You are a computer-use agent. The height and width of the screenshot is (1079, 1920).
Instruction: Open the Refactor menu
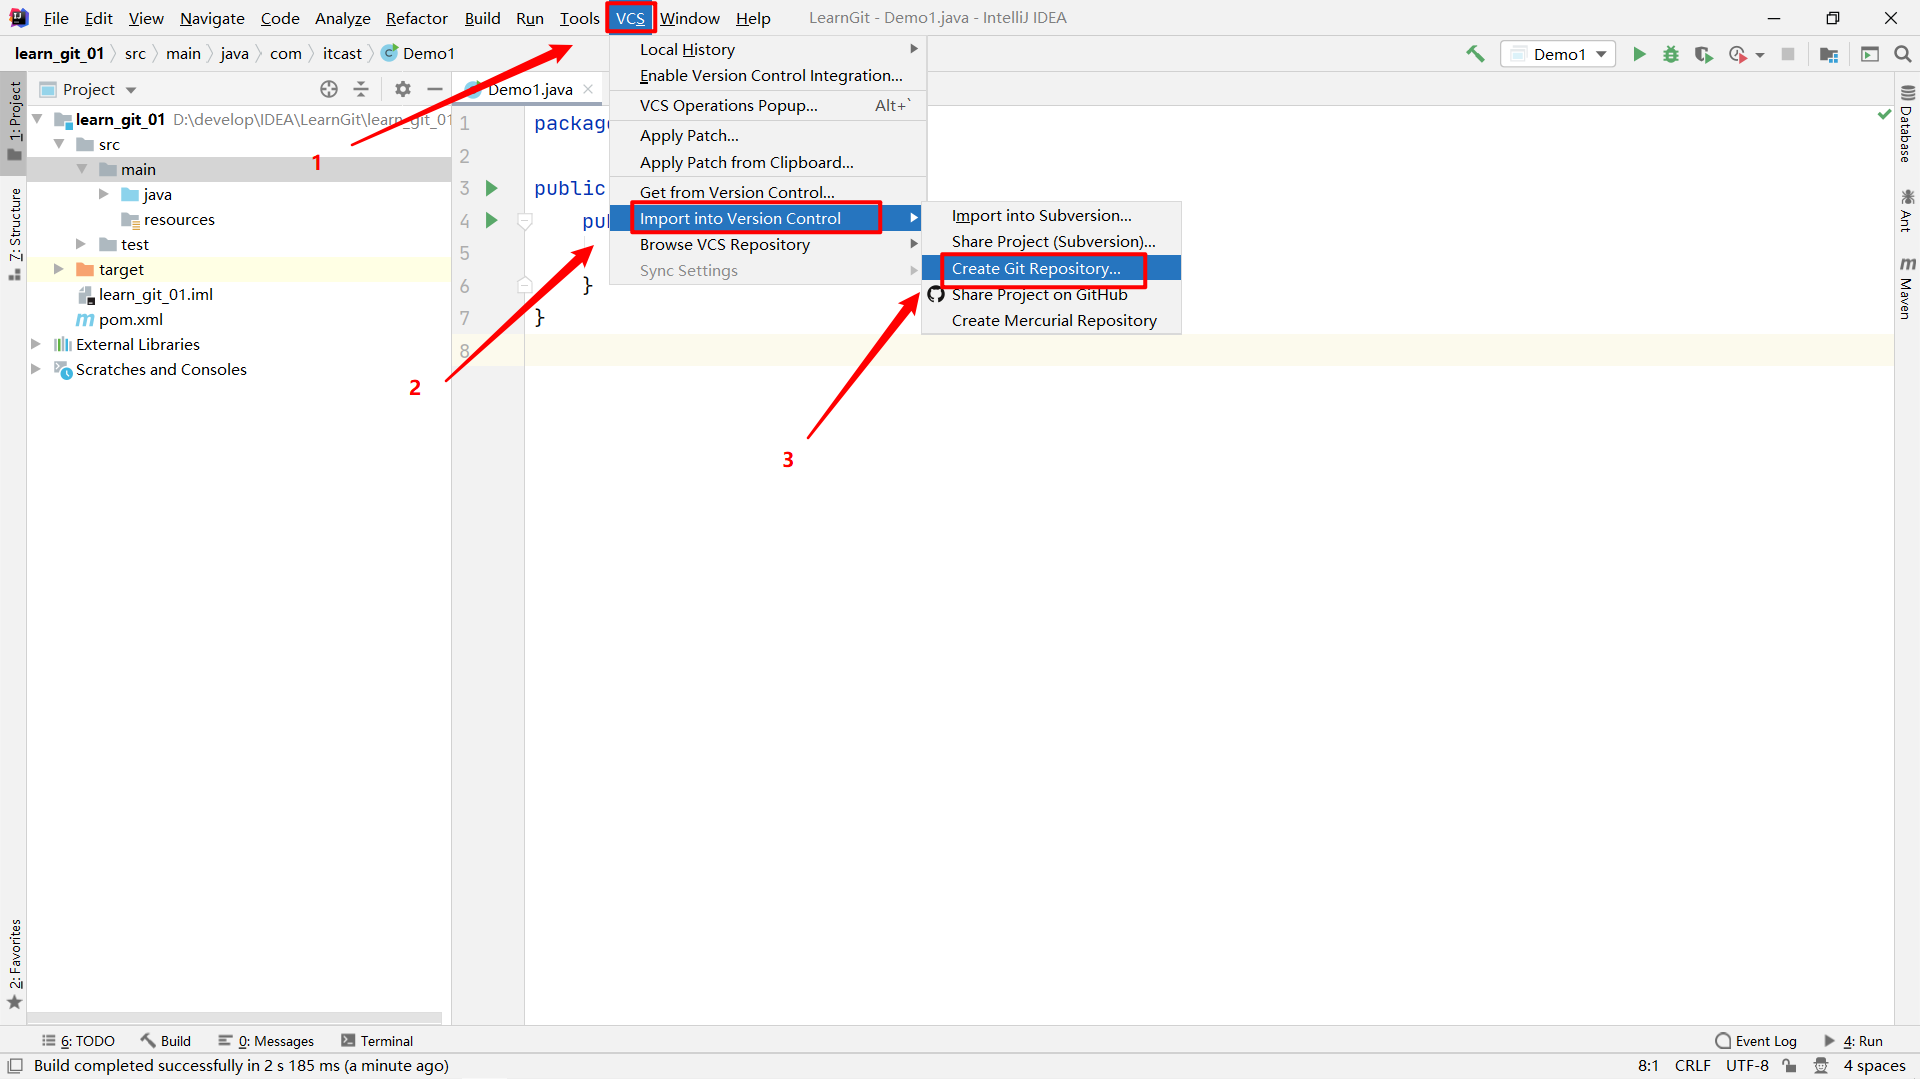coord(416,18)
